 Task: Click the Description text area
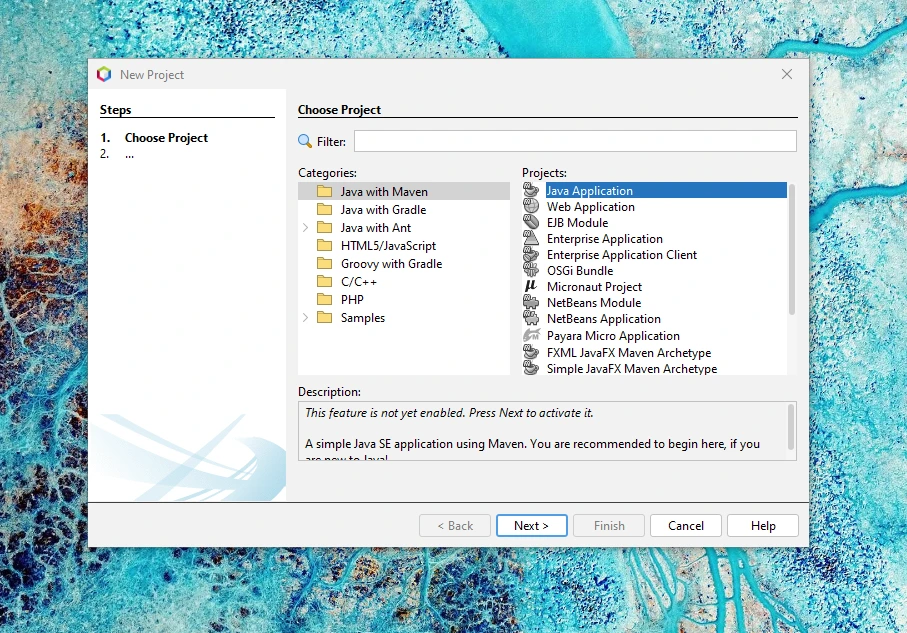point(543,431)
